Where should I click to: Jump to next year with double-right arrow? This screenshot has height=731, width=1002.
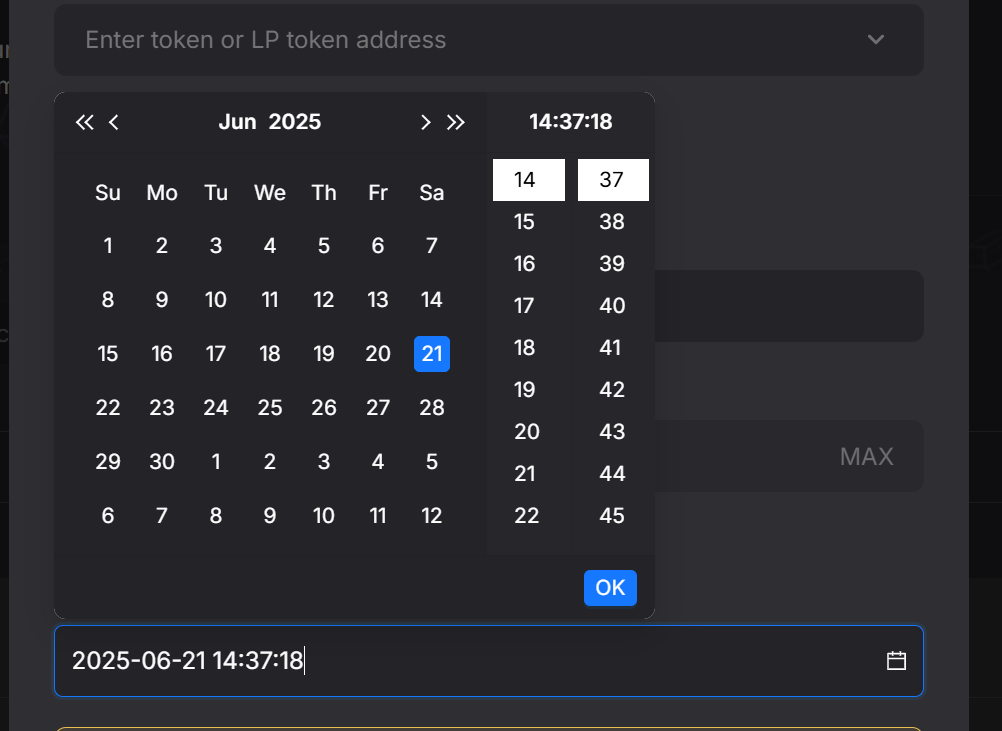pos(456,122)
